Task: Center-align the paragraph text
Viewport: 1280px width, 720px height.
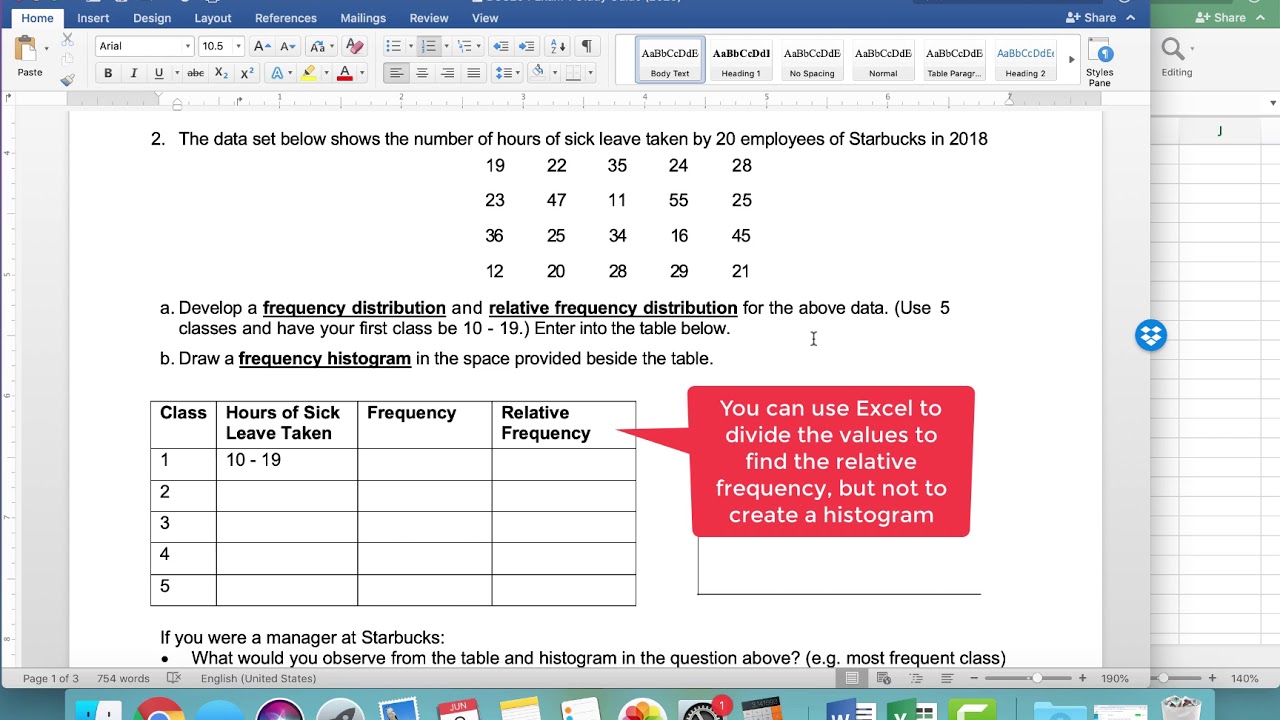Action: click(422, 73)
